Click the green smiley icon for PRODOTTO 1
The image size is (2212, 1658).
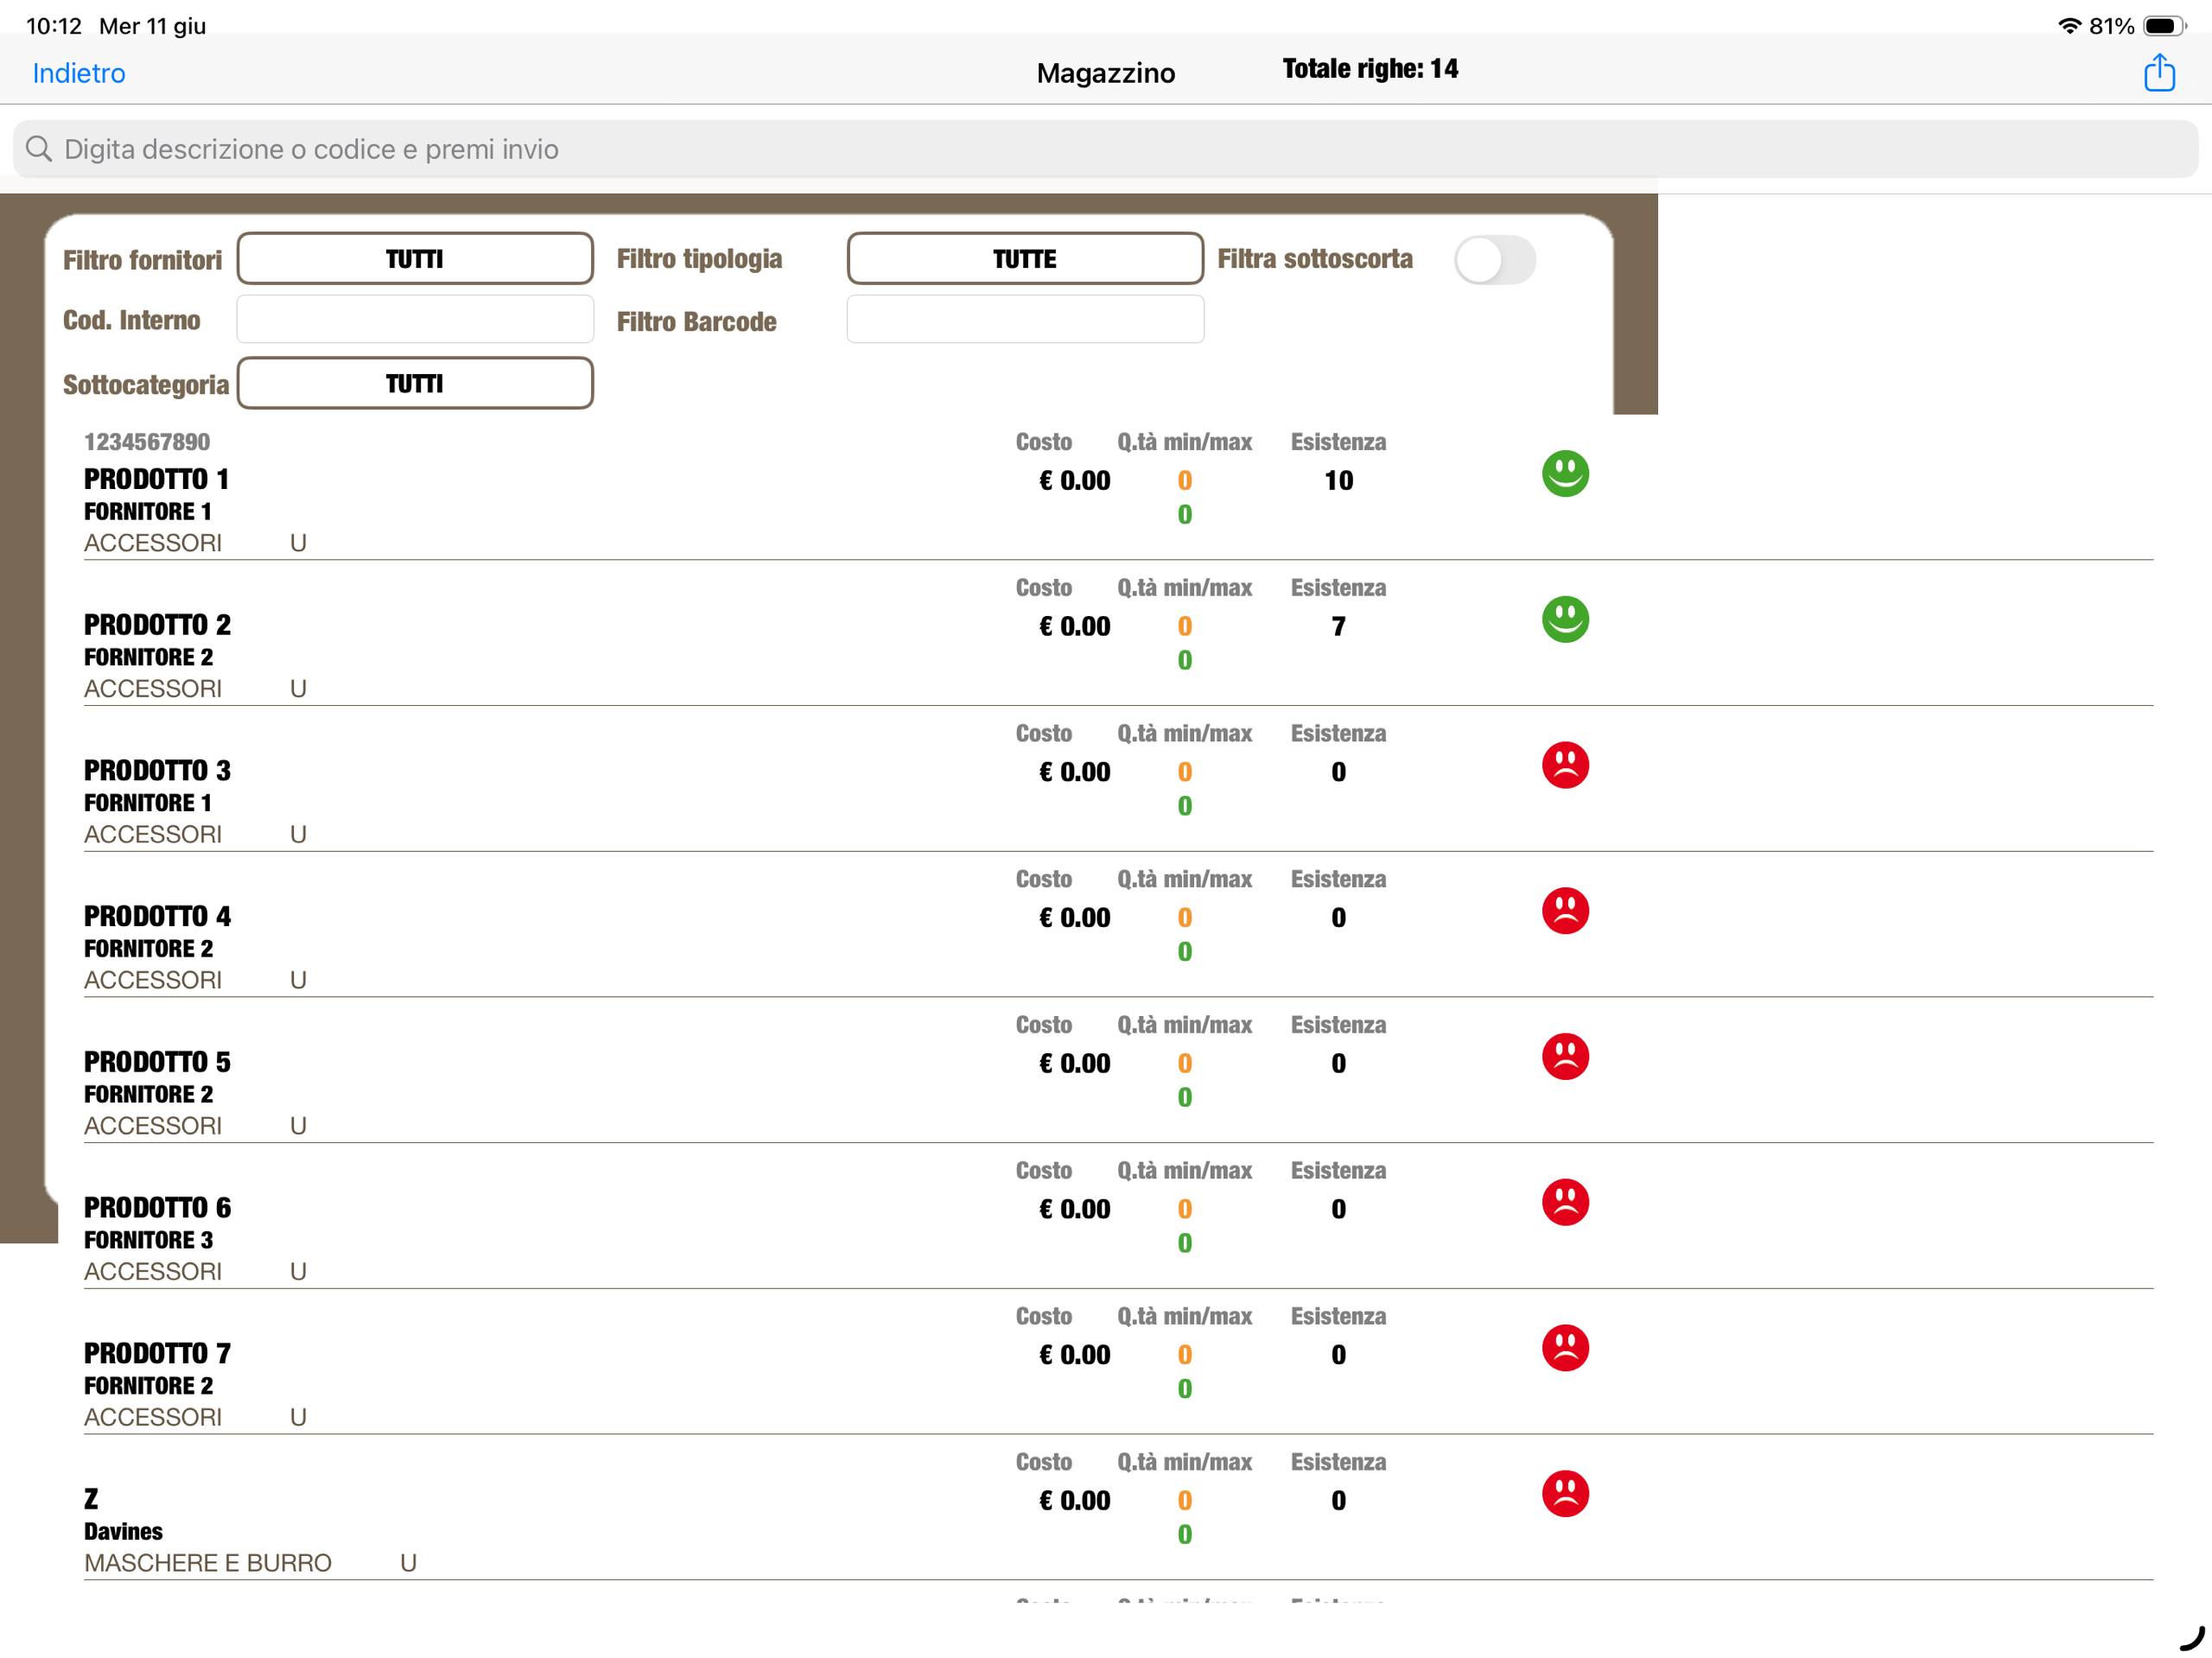(1565, 473)
